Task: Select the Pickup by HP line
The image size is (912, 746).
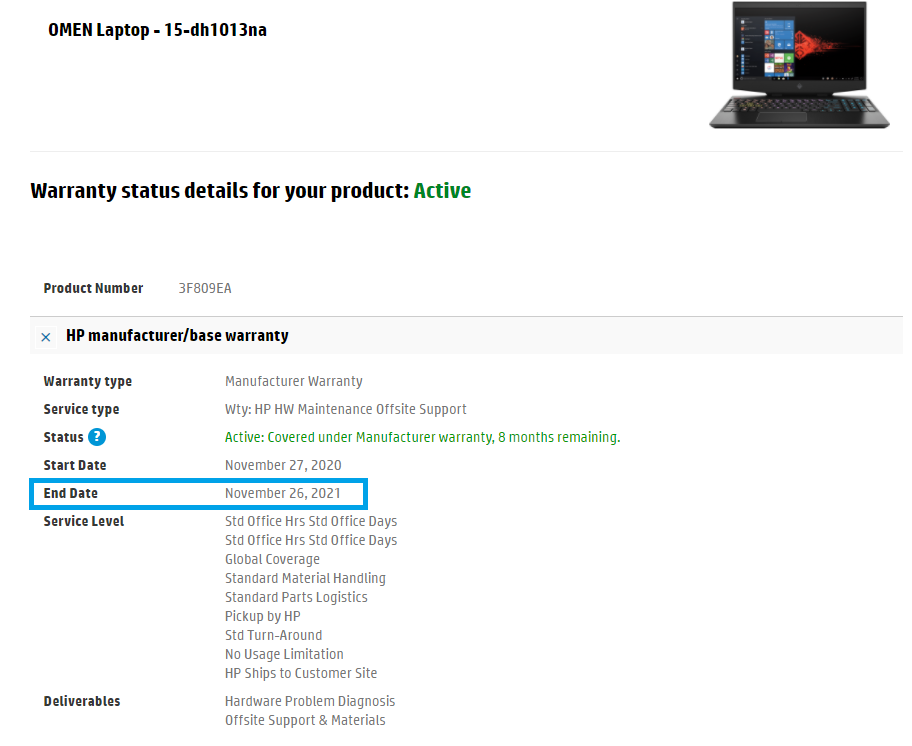Action: click(263, 616)
